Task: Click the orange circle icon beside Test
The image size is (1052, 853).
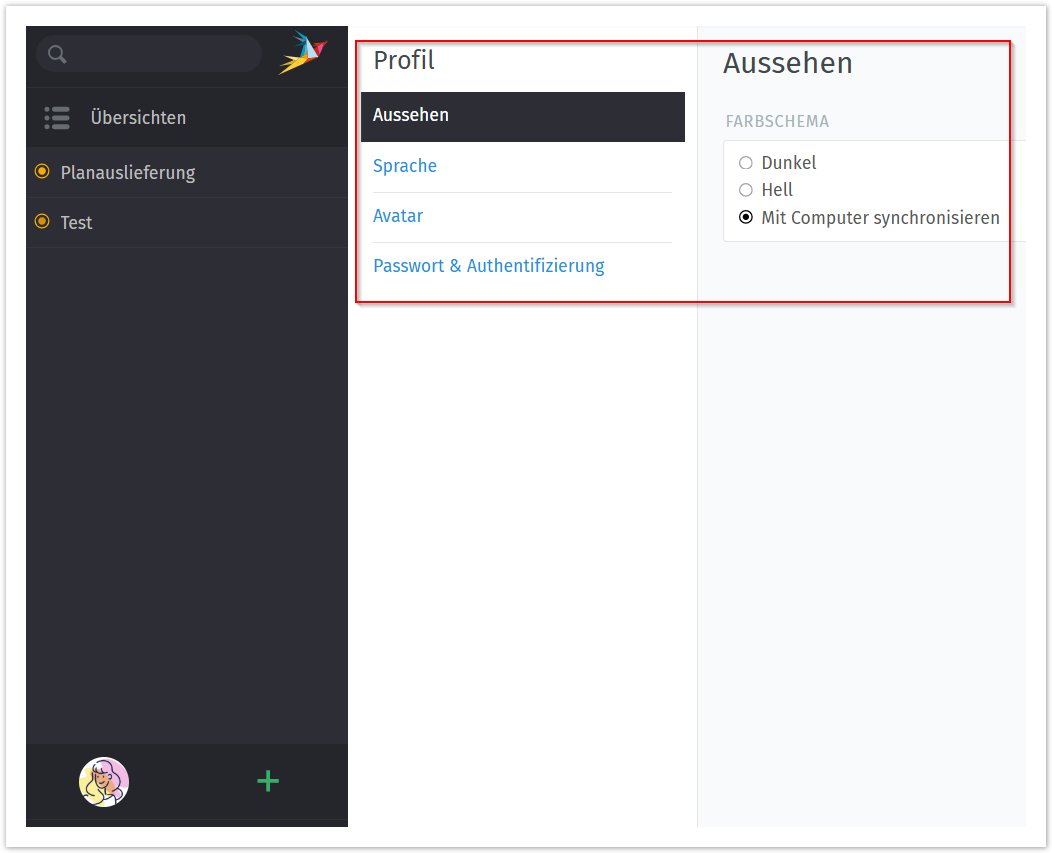Action: coord(42,222)
